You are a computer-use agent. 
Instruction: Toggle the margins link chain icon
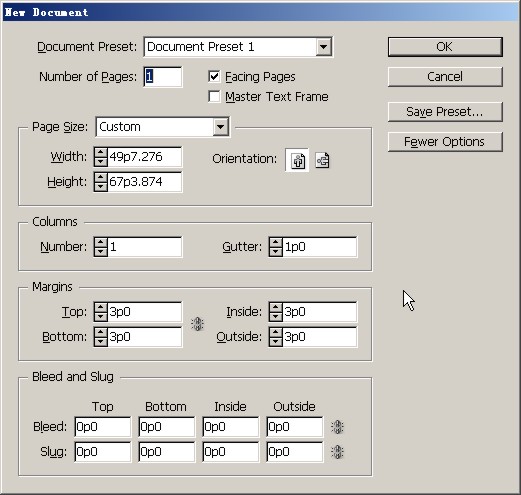(x=197, y=324)
